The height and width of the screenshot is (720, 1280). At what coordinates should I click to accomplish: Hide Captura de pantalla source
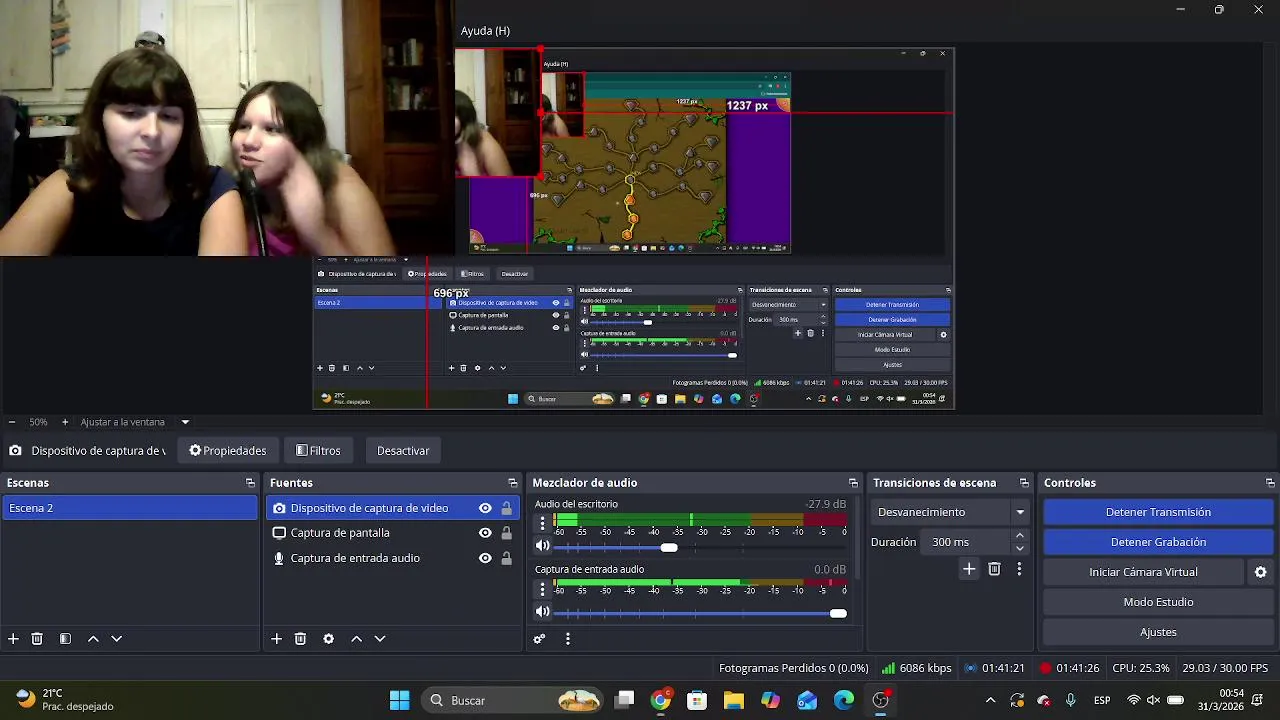(485, 533)
